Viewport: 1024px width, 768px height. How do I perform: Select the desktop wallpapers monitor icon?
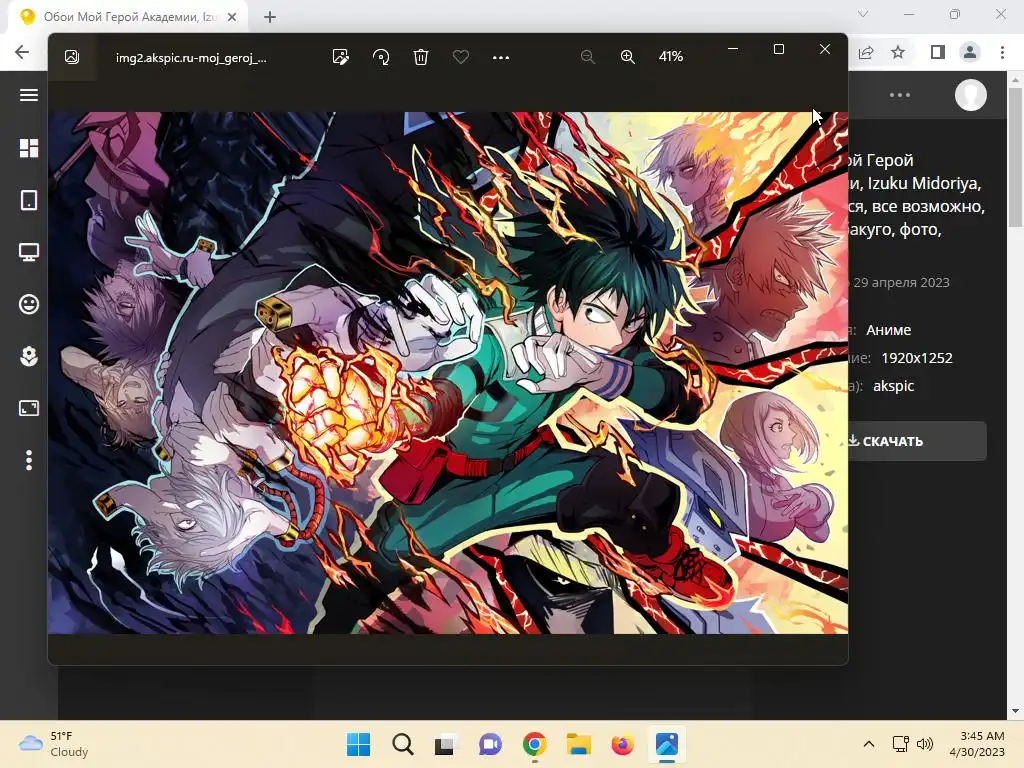[29, 252]
